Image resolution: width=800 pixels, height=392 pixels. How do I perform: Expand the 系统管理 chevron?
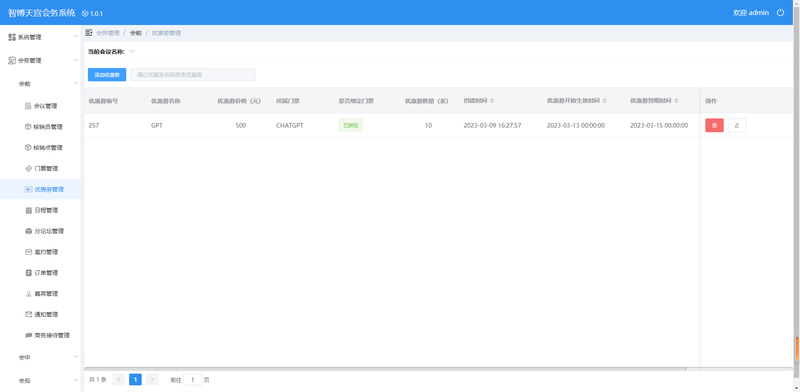click(76, 37)
